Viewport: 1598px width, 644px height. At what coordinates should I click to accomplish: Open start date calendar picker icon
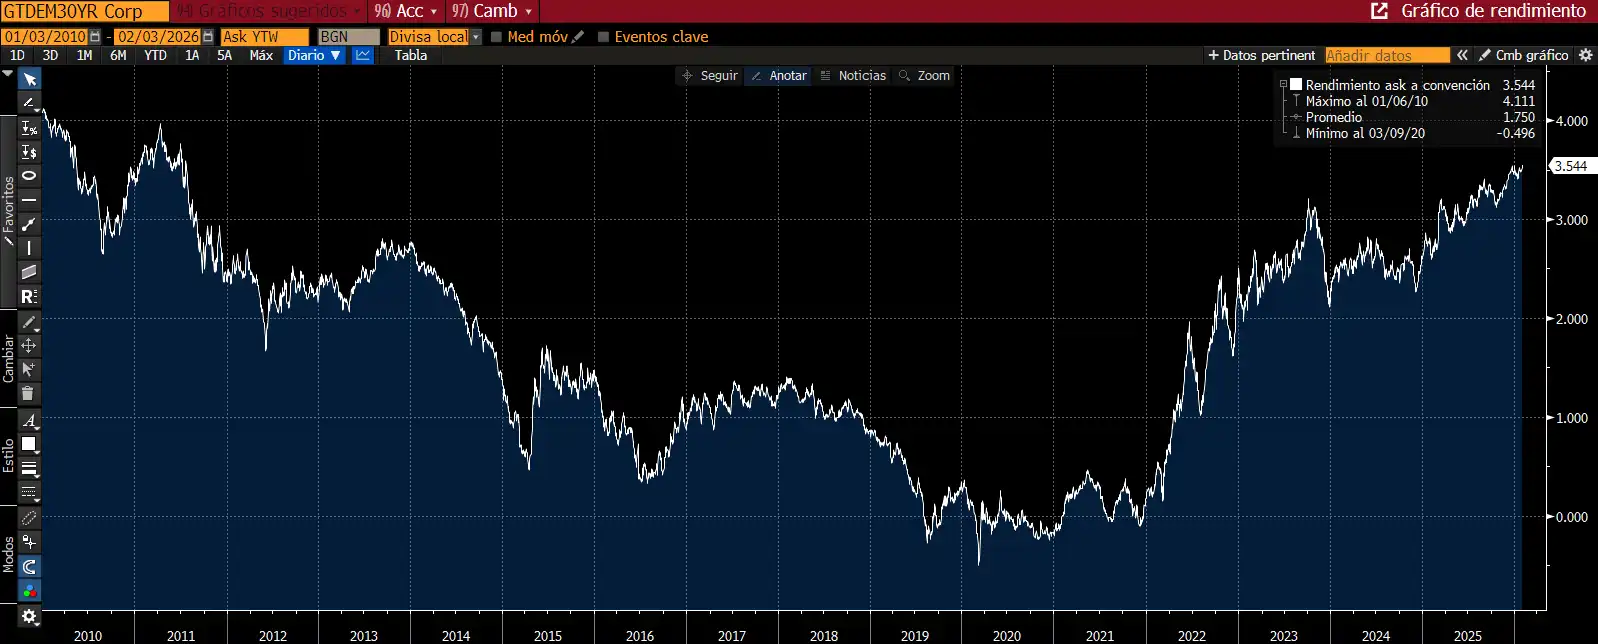pyautogui.click(x=95, y=37)
